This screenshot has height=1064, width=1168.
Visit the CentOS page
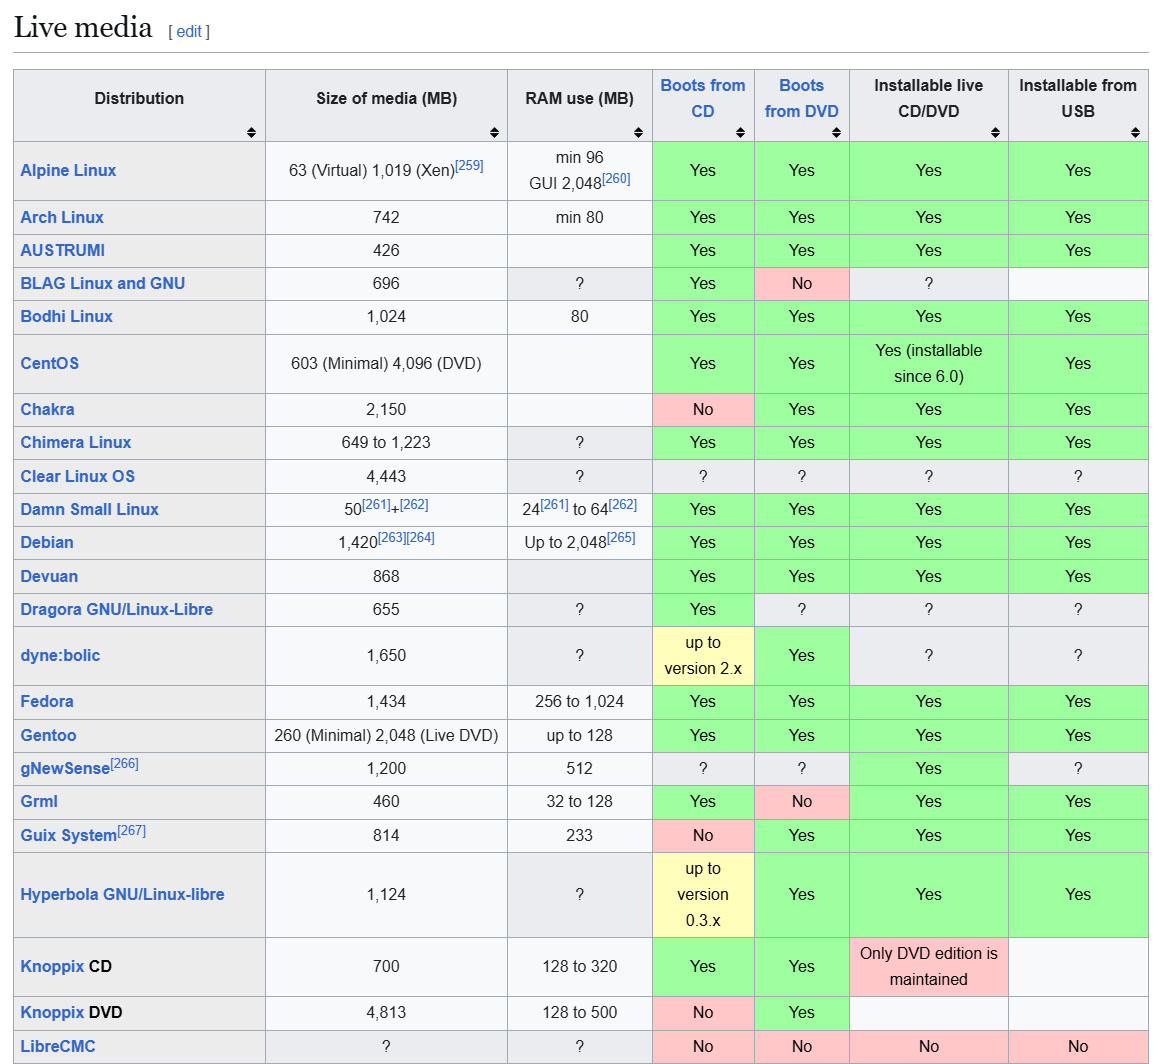(49, 363)
